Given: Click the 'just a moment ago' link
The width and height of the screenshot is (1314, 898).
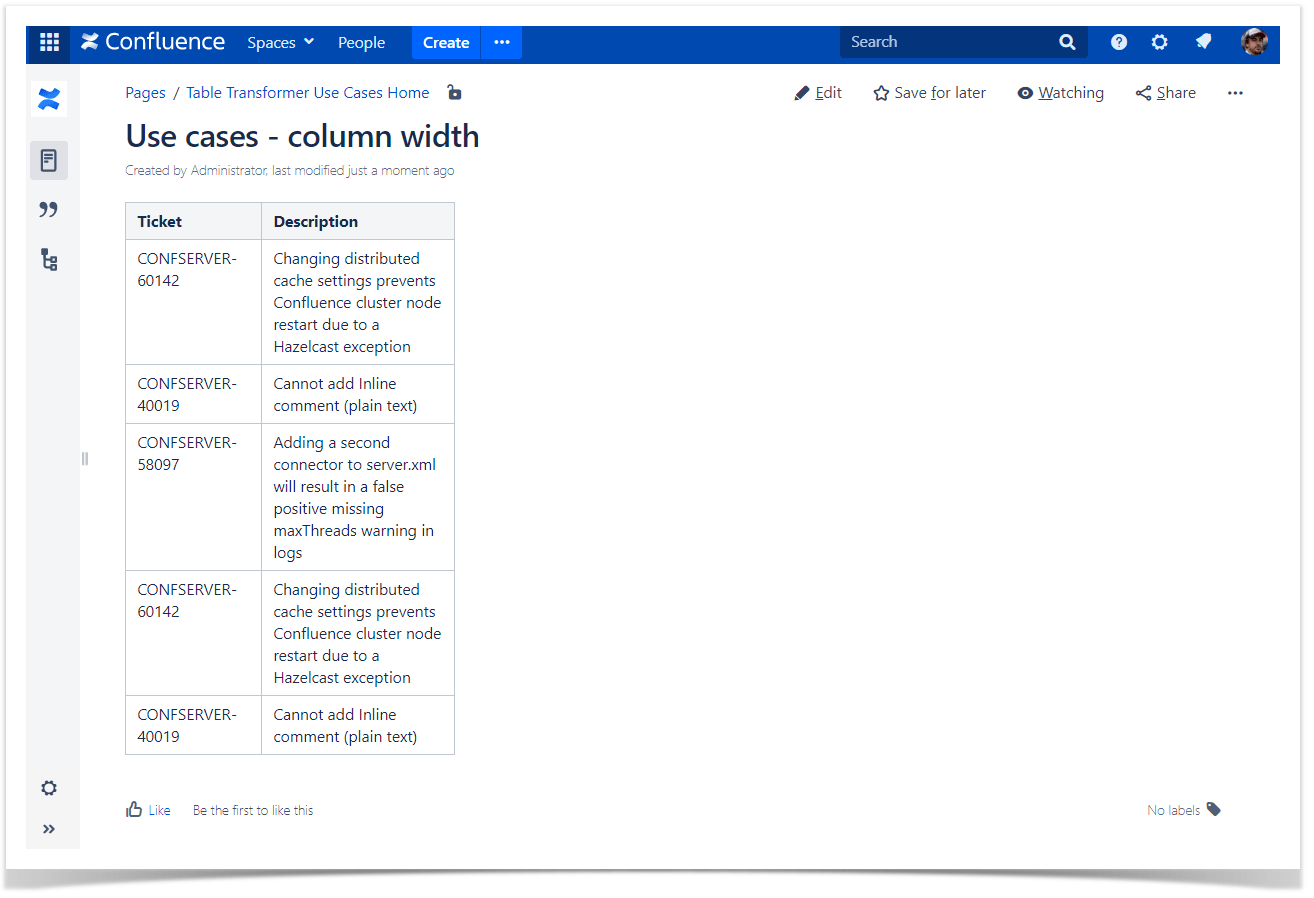Looking at the screenshot, I should pyautogui.click(x=401, y=171).
